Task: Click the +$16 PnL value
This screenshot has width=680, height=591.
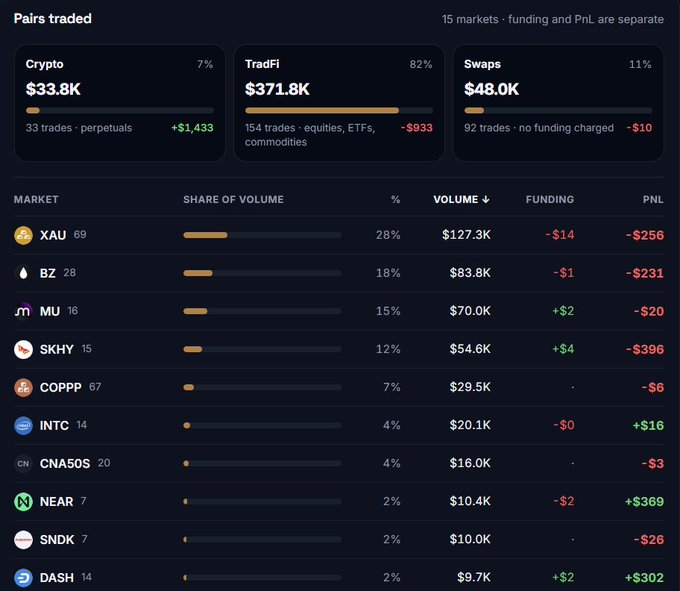Action: click(648, 426)
